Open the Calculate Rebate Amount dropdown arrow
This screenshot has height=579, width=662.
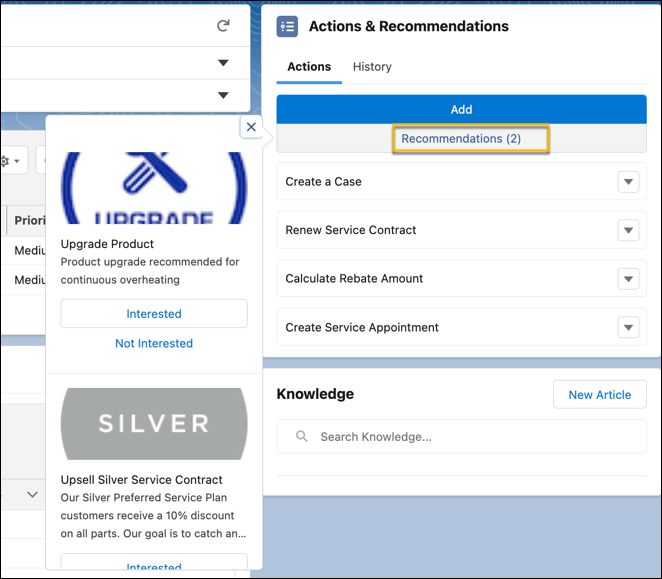[628, 279]
